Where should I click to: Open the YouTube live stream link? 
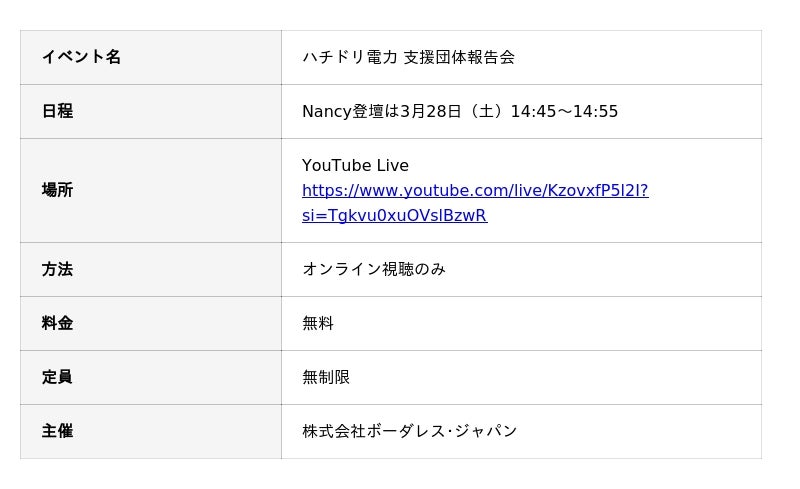pyautogui.click(x=475, y=191)
